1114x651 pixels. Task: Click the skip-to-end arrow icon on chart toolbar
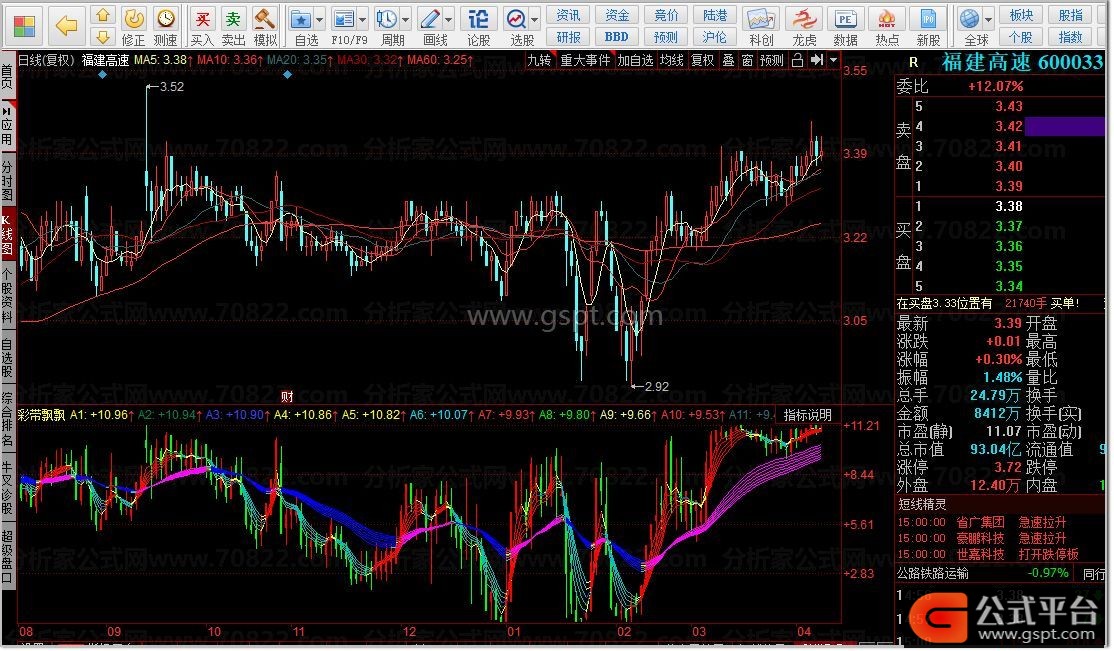817,60
